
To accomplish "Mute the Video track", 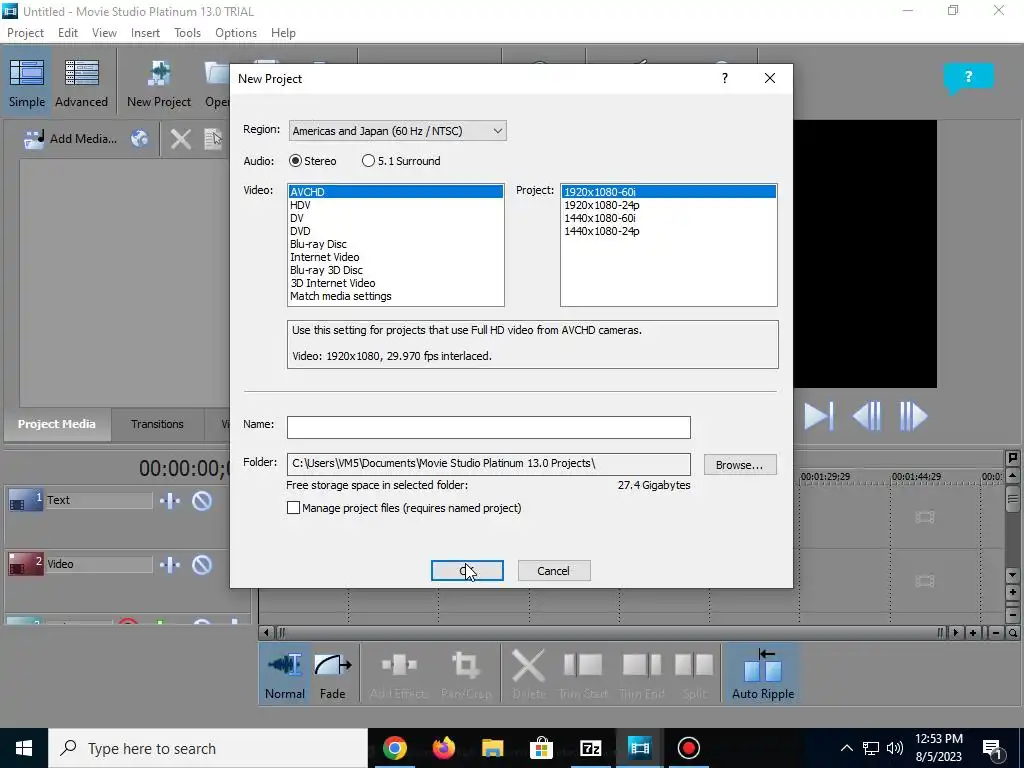I will (x=202, y=565).
